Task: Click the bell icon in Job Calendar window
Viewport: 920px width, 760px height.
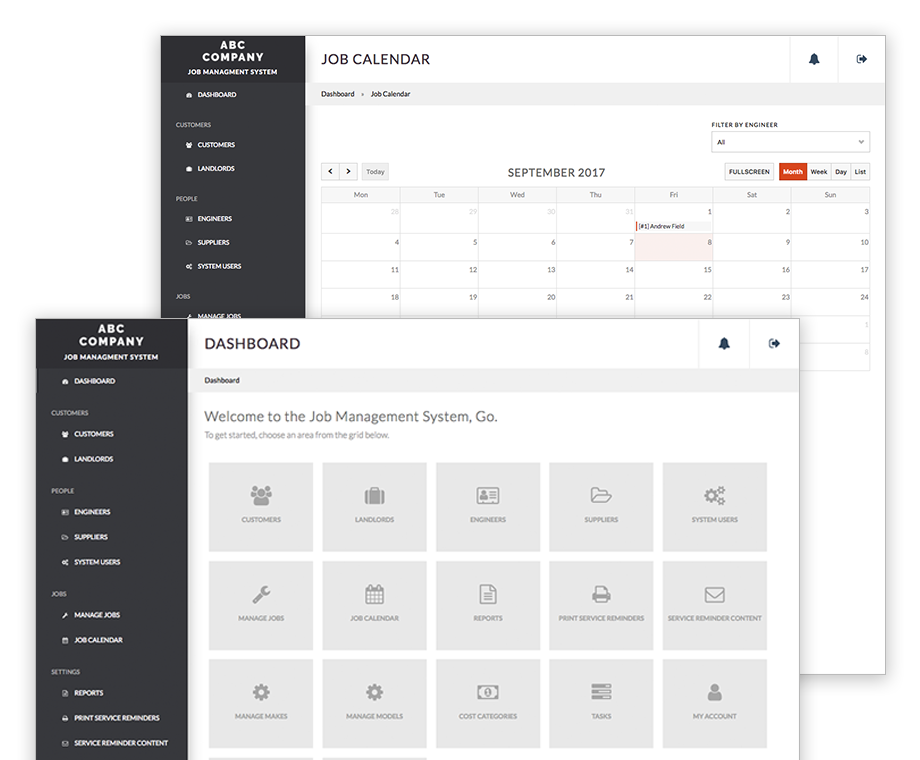Action: click(x=814, y=59)
